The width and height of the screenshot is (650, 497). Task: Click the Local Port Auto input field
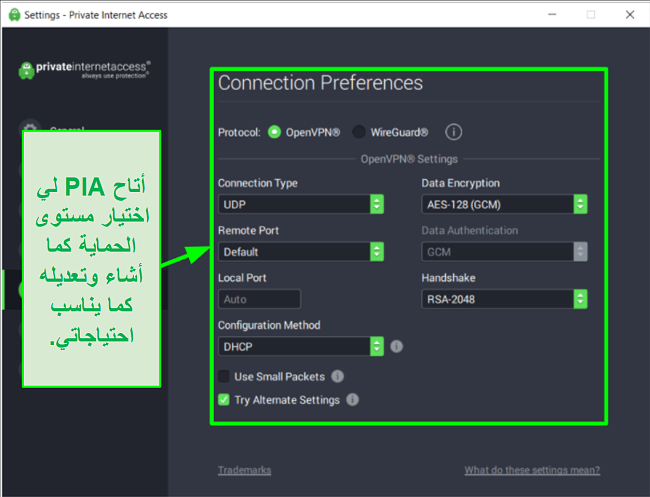[x=260, y=299]
